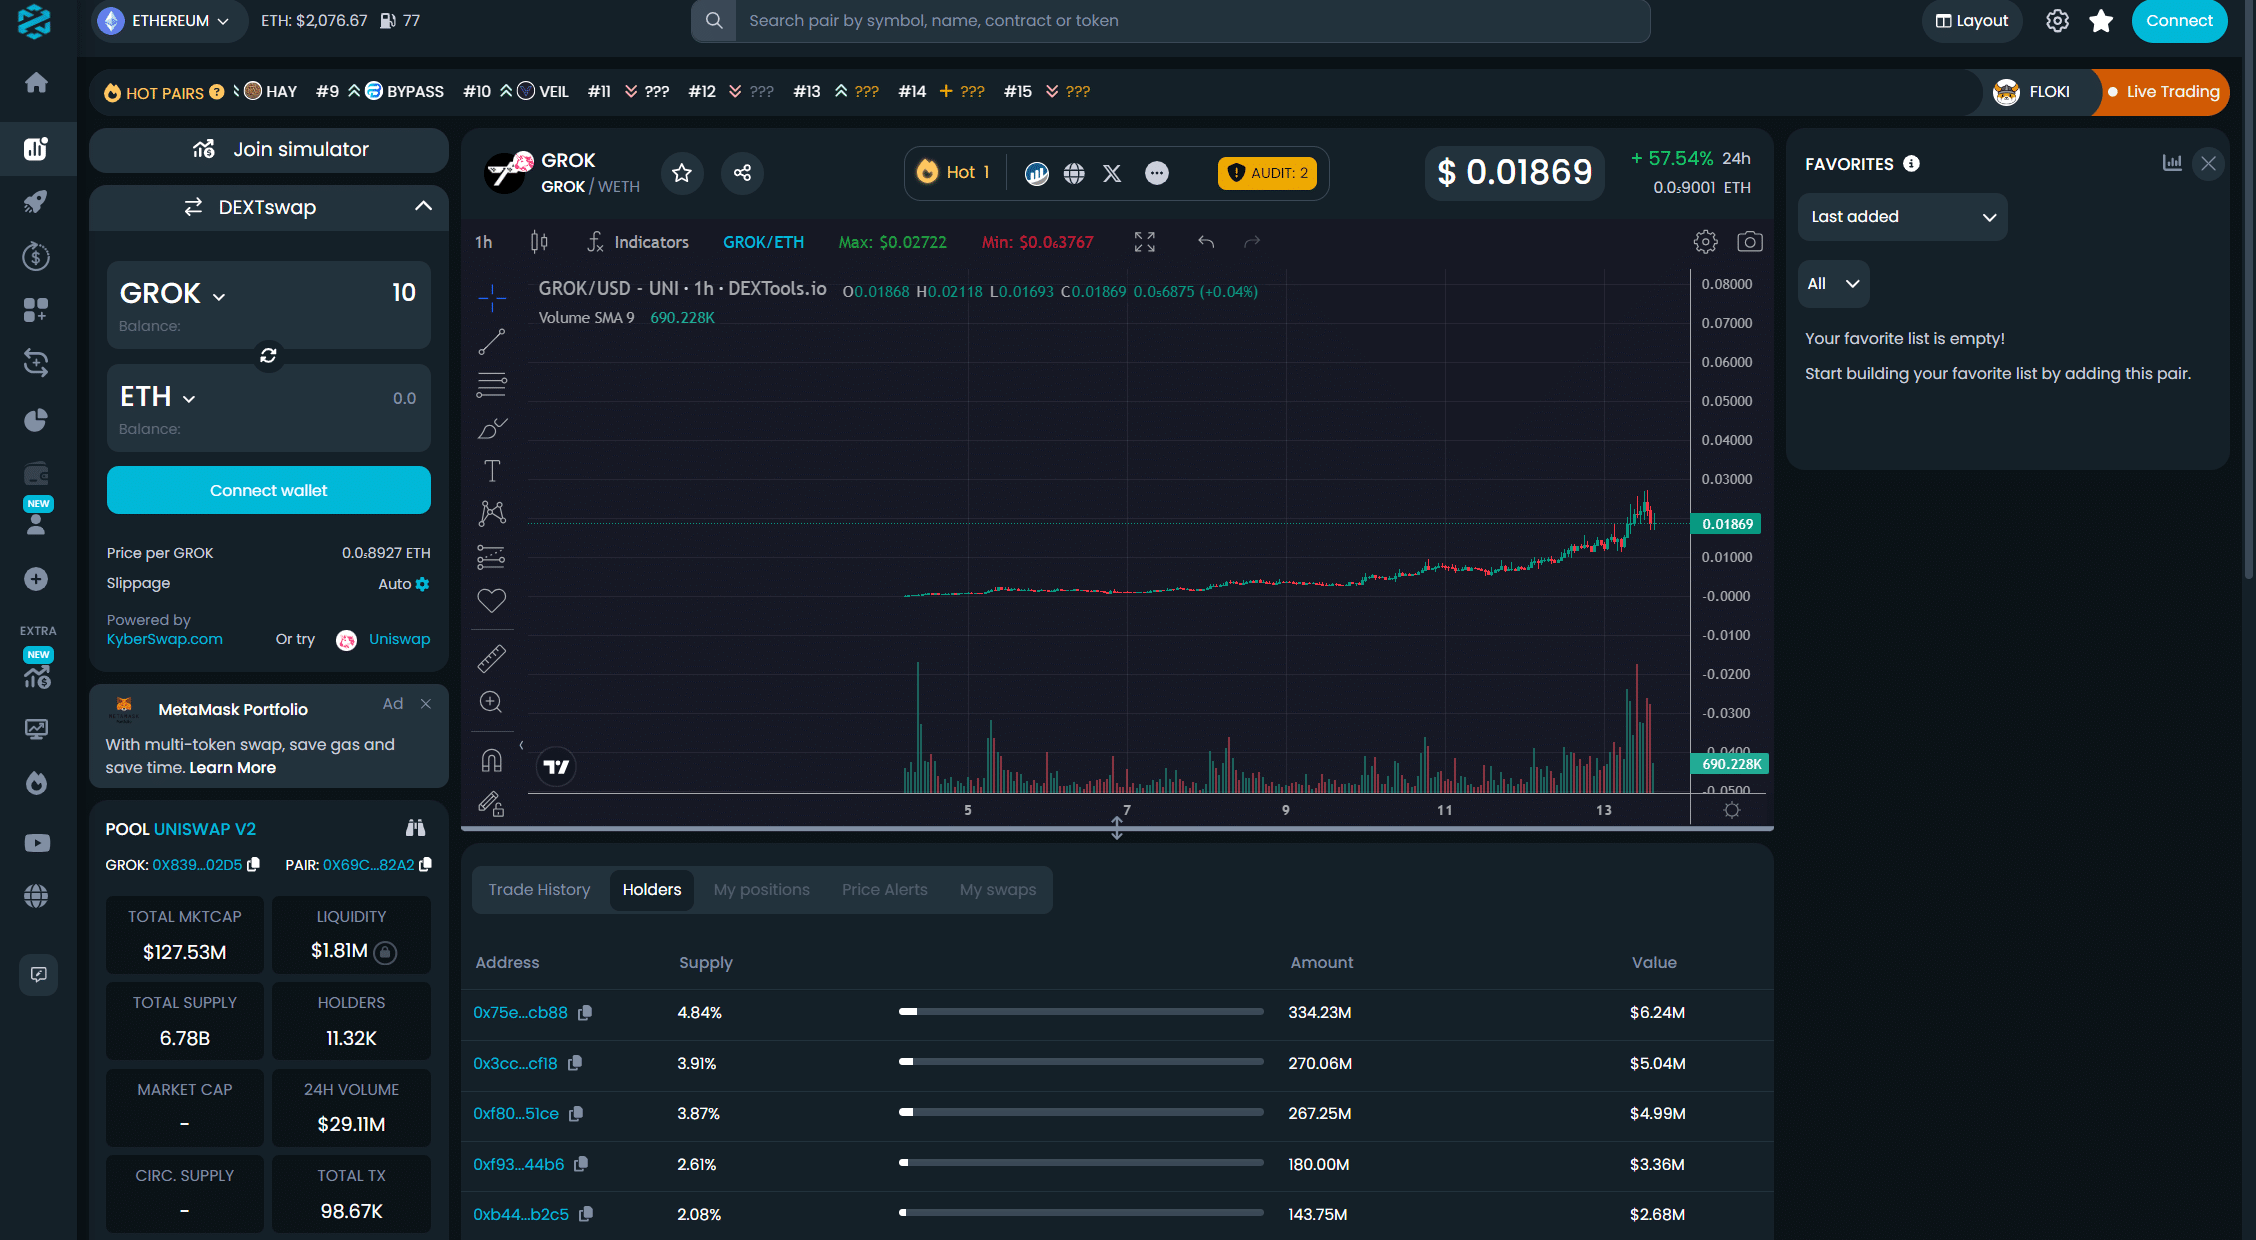Open the chart patterns tool
This screenshot has height=1240, width=2256.
tap(492, 514)
